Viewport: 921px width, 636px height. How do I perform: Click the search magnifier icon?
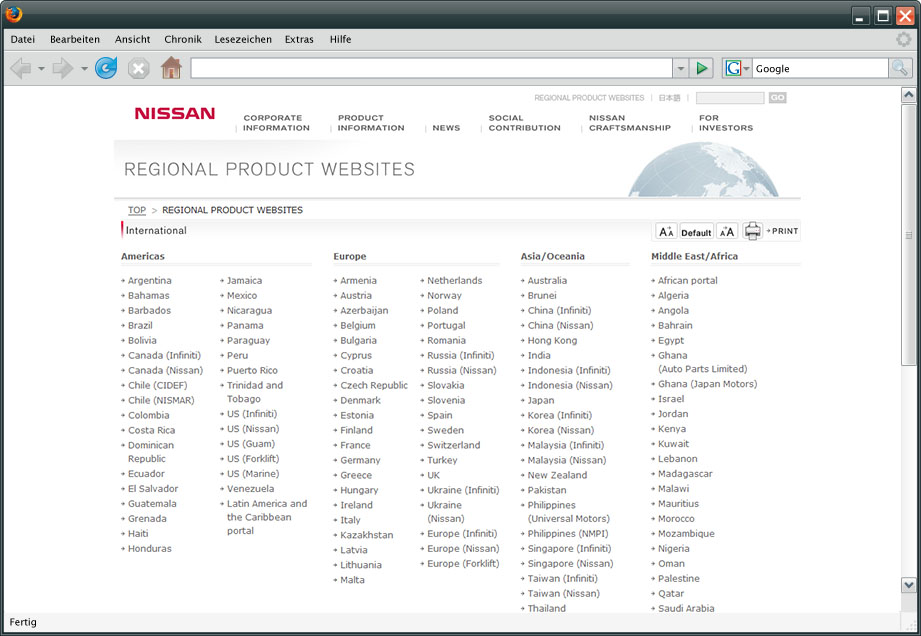pyautogui.click(x=900, y=68)
